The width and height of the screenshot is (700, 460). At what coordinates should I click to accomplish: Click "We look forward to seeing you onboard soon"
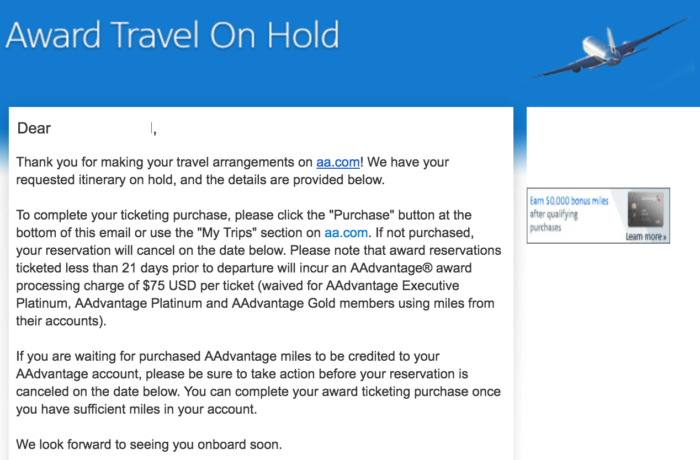click(x=149, y=445)
